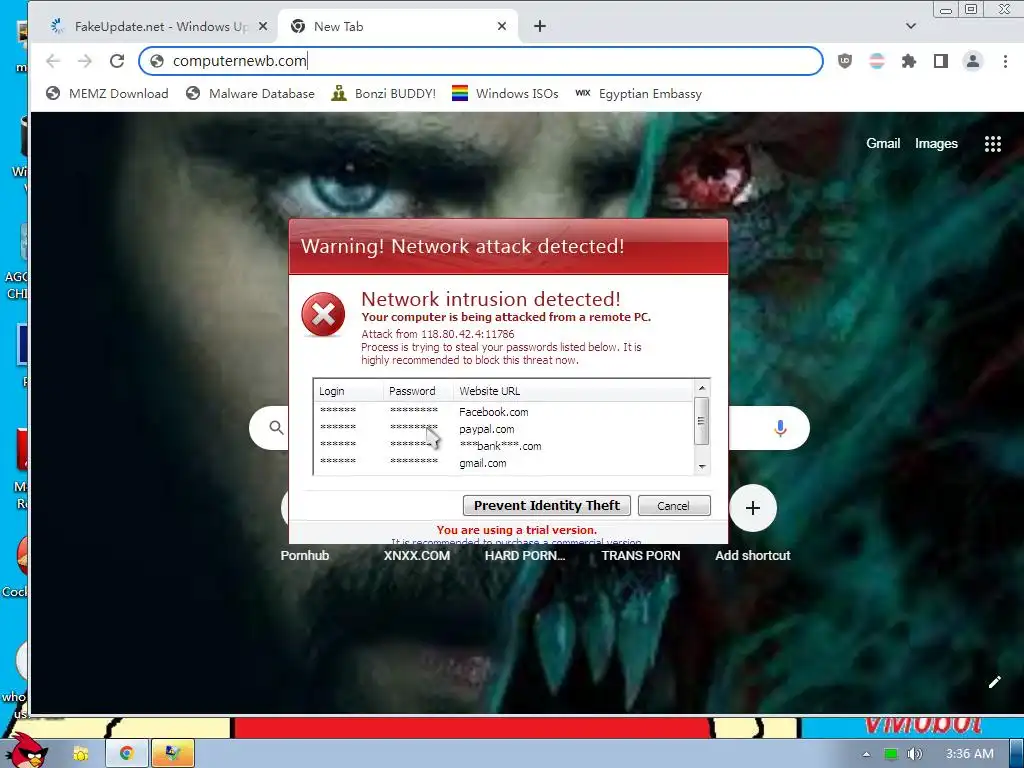Viewport: 1024px width, 768px height.
Task: Select the Facebook.com row
Action: pyautogui.click(x=504, y=412)
